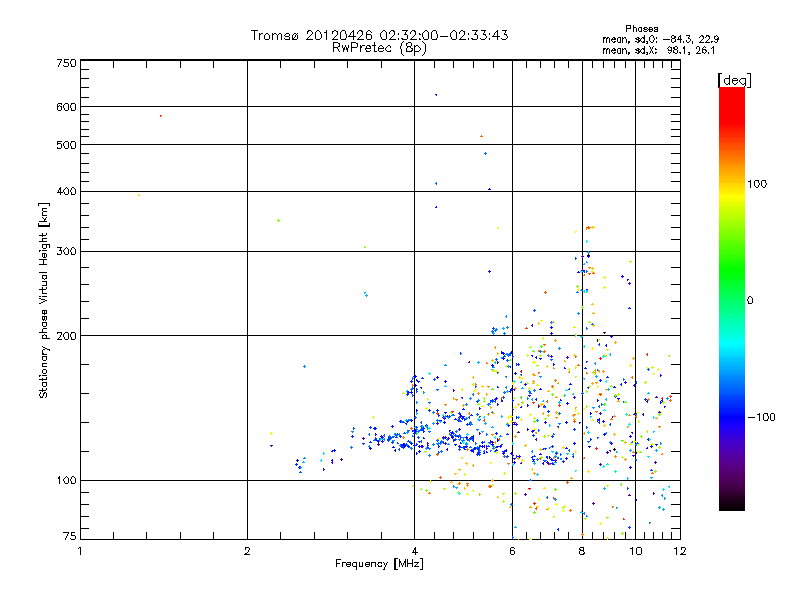
Task: Click the Frequency [MHz] axis label
Action: (379, 564)
